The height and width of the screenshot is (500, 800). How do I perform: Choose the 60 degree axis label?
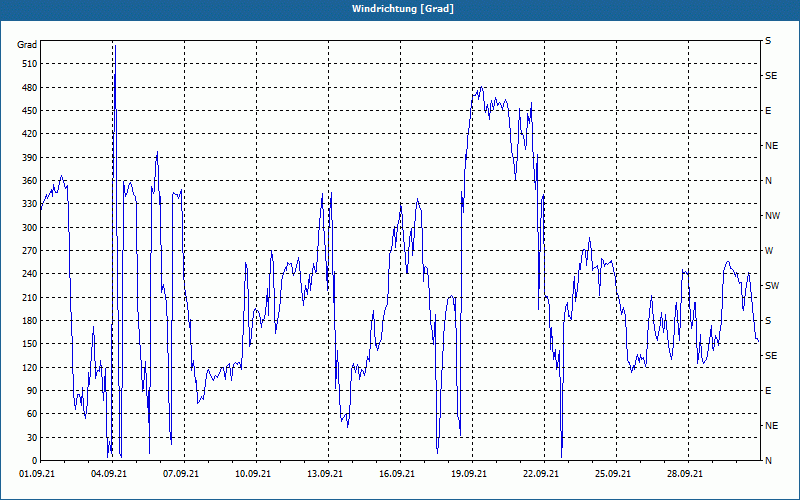pyautogui.click(x=32, y=414)
